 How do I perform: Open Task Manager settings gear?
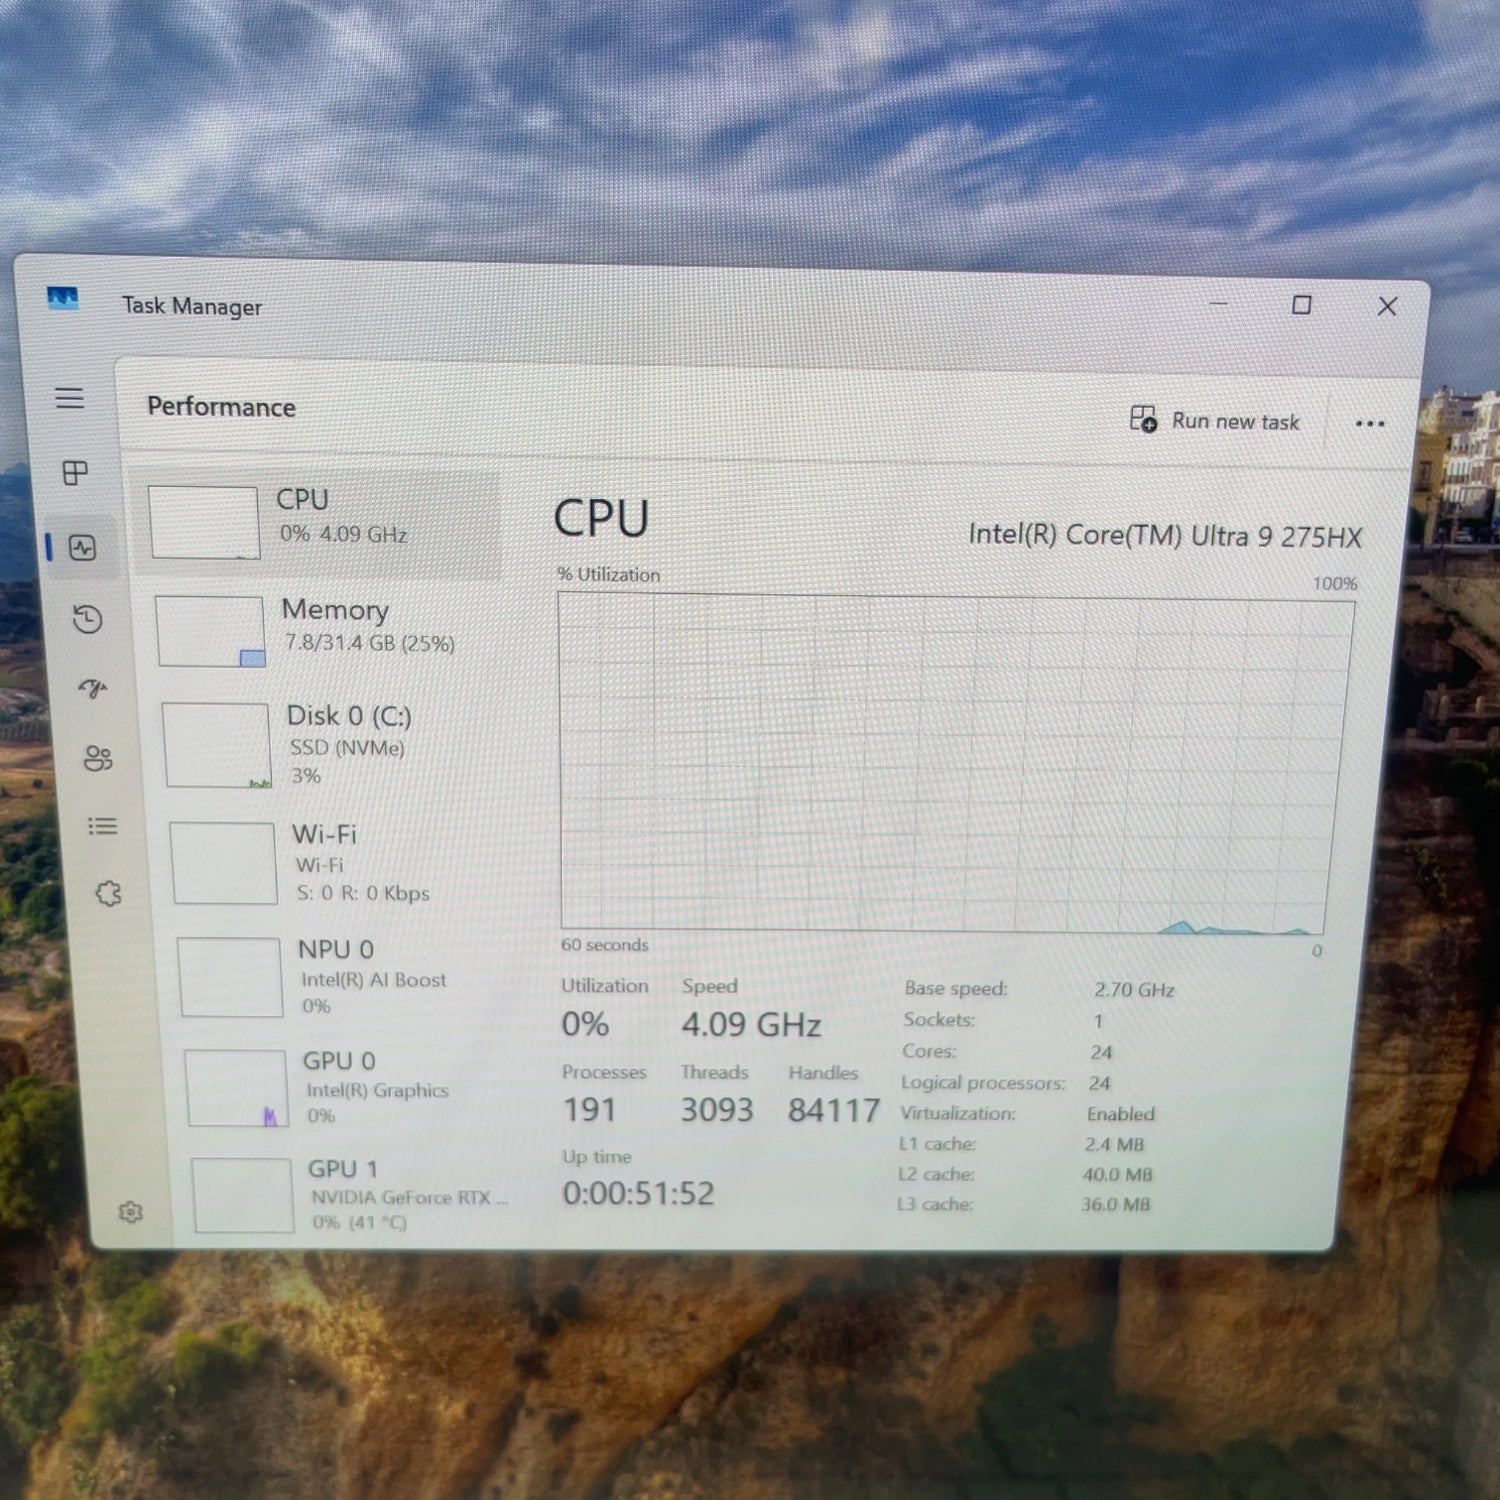[130, 1212]
